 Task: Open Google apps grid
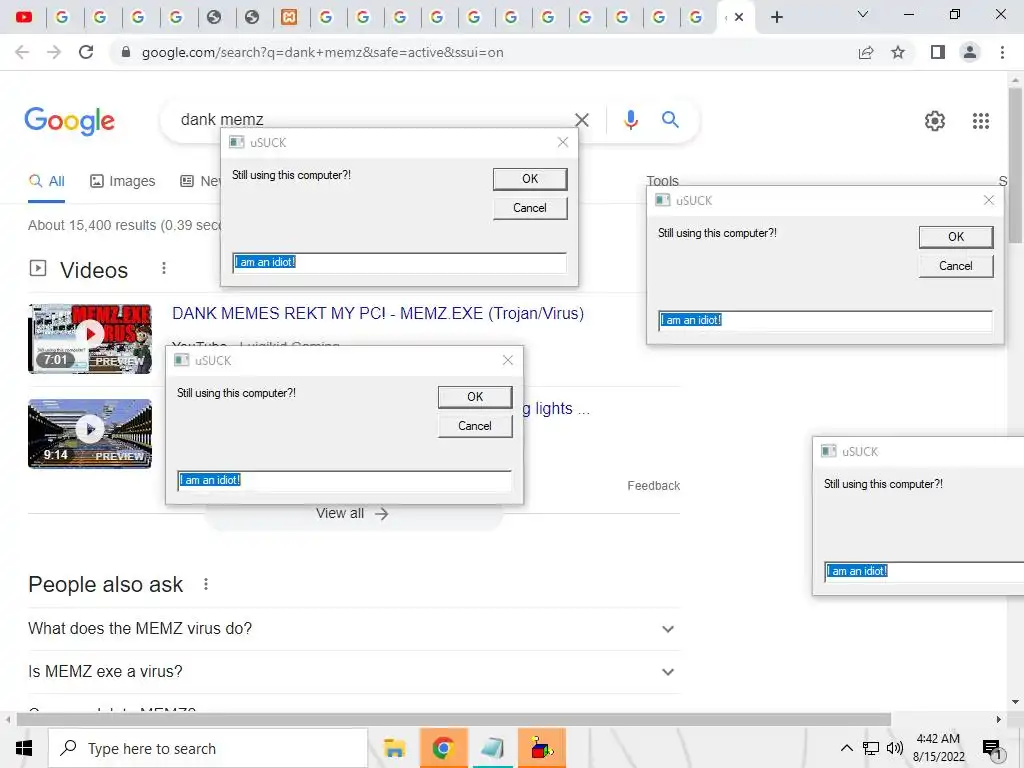981,121
